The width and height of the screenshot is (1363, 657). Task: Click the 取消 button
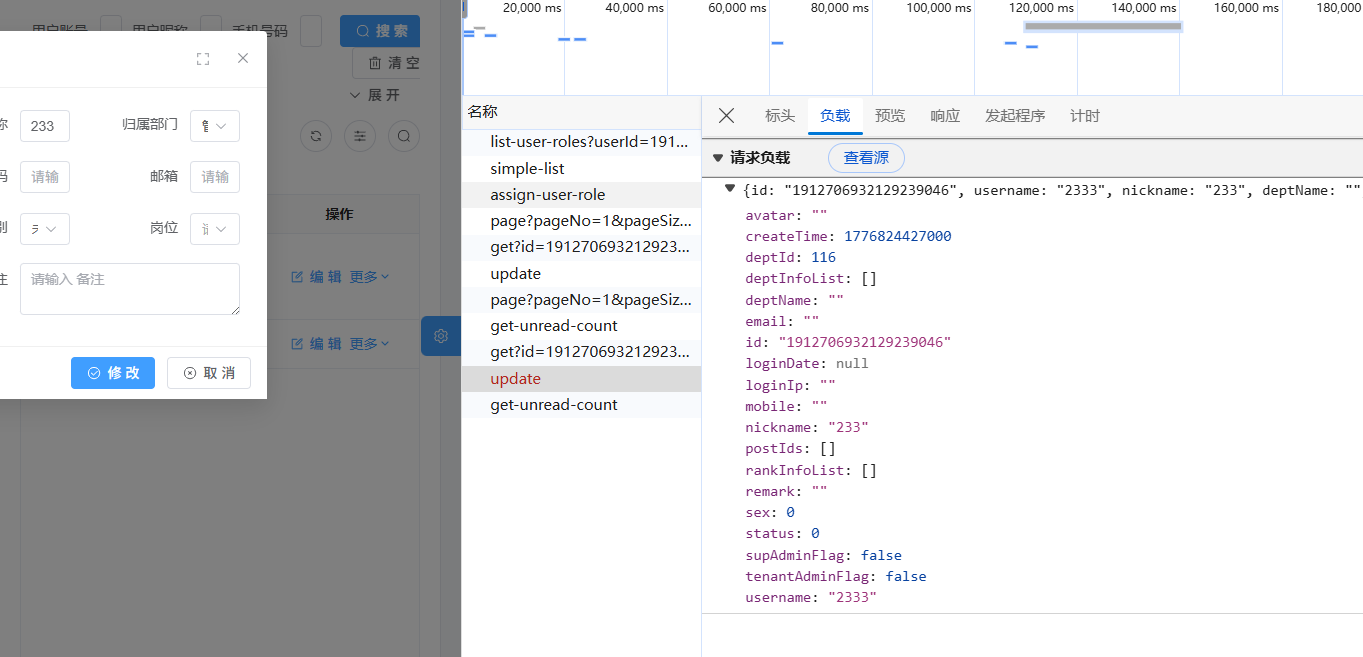(x=209, y=373)
